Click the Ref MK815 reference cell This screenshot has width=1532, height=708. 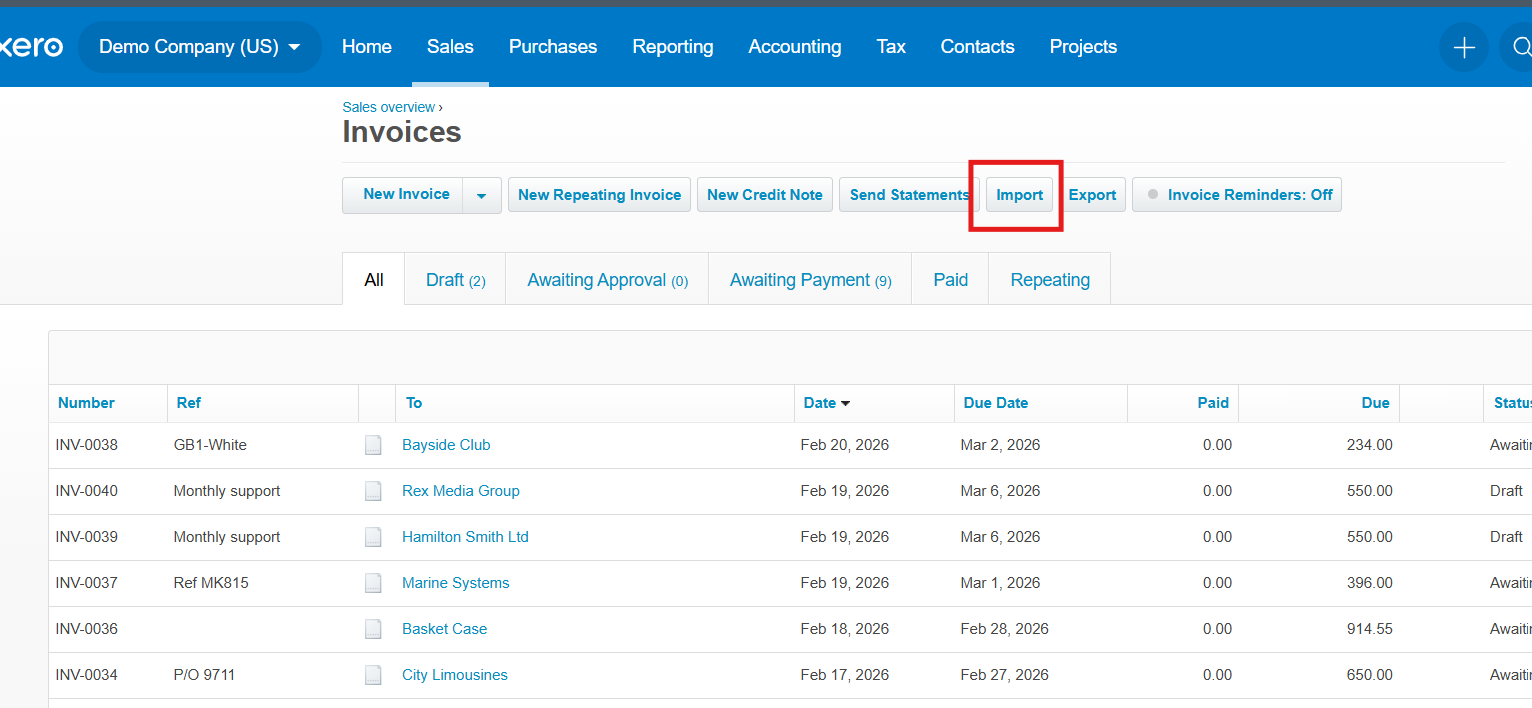tap(211, 583)
